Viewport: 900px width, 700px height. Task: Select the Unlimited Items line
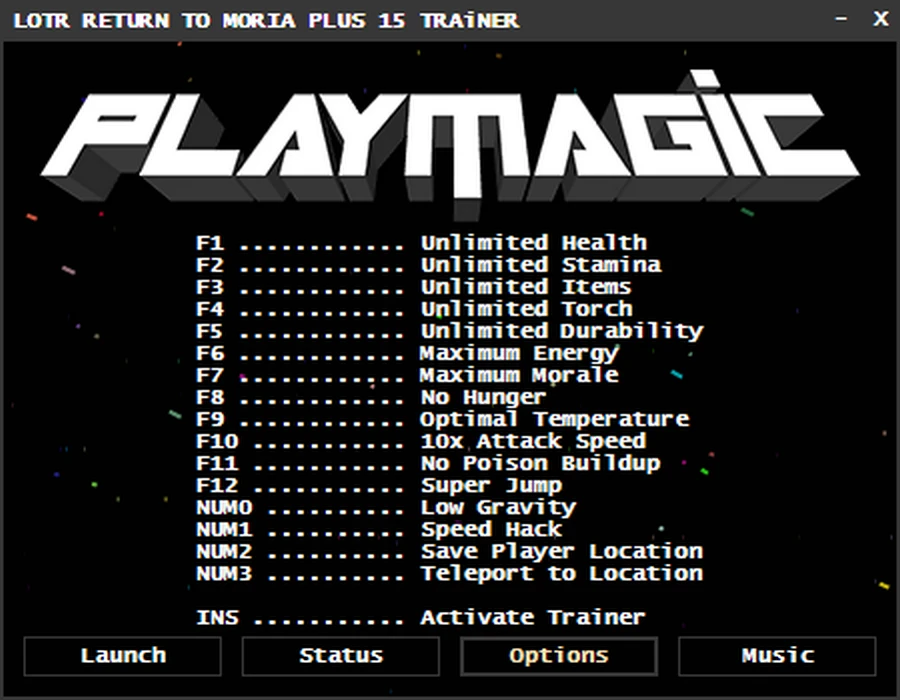(x=413, y=287)
